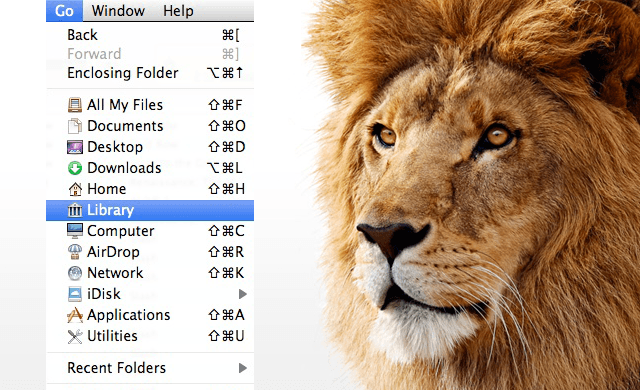
Task: Choose the Home entry text
Action: [107, 189]
